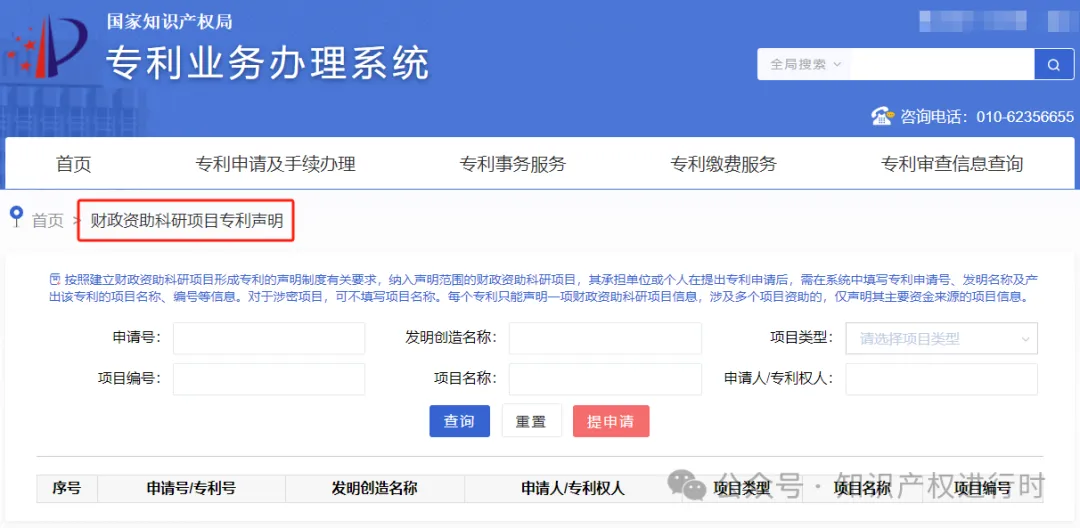The image size is (1080, 528).
Task: Click the 项目类型 table column header
Action: 742,489
